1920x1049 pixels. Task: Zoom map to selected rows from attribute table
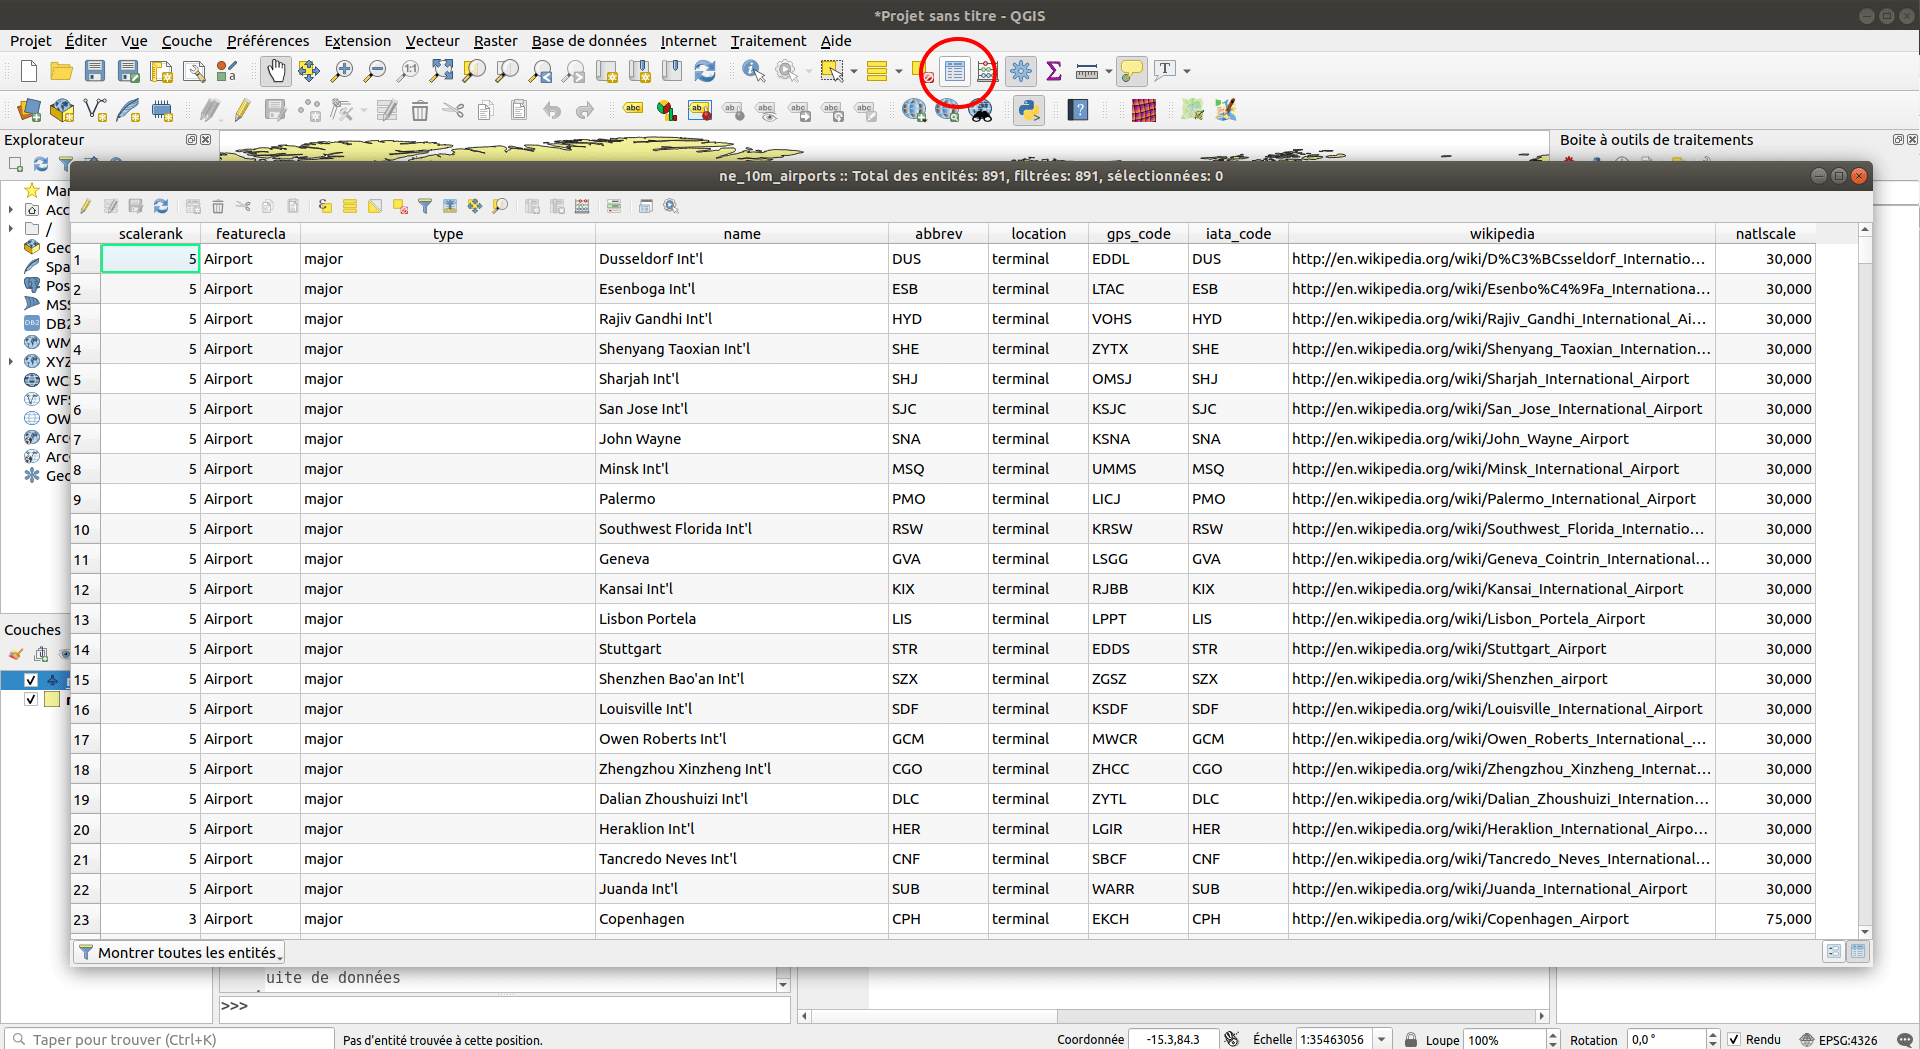tap(500, 206)
